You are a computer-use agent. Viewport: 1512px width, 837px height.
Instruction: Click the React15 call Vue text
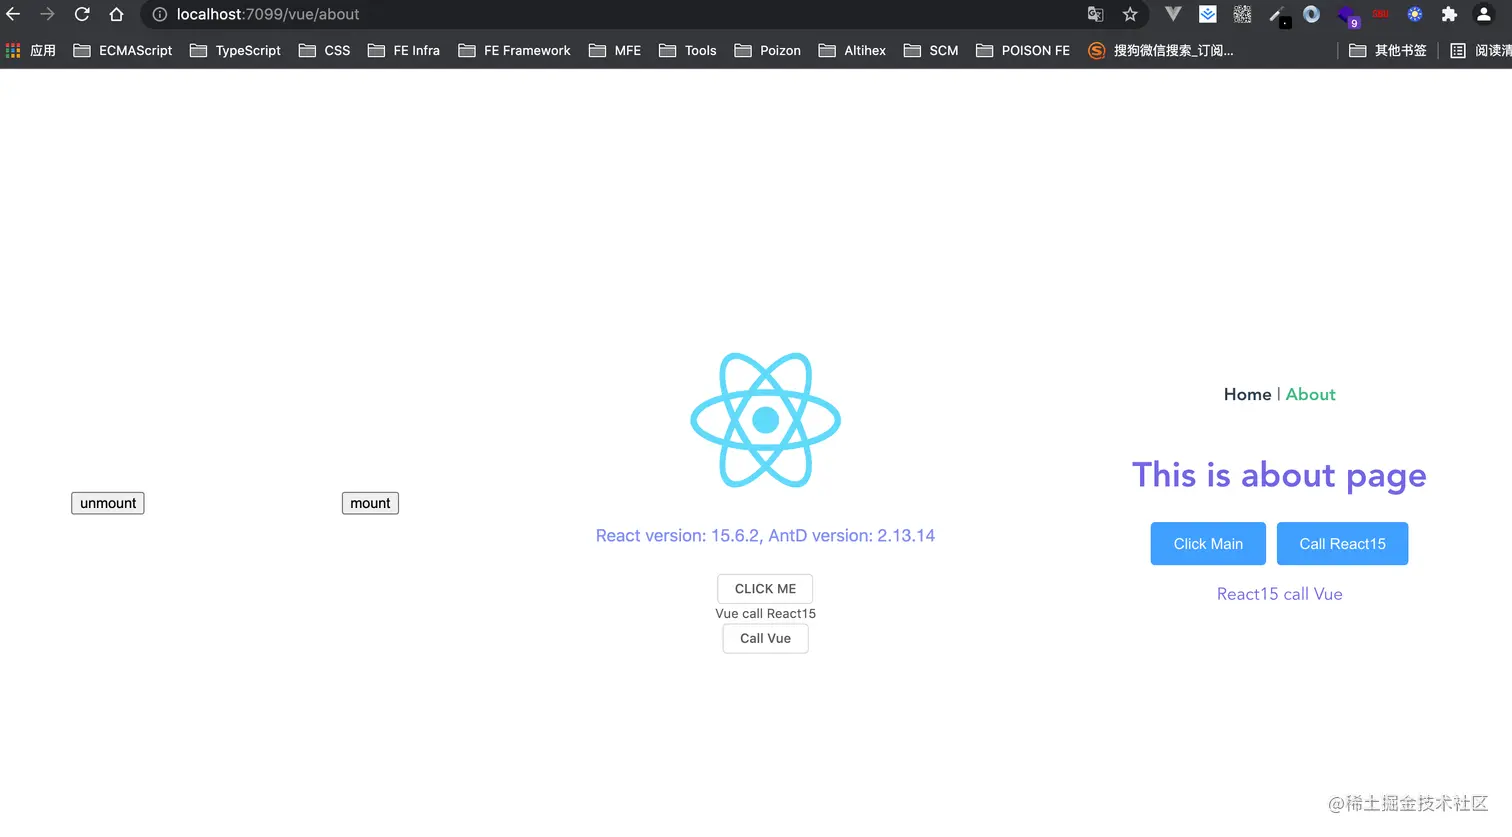[1279, 594]
